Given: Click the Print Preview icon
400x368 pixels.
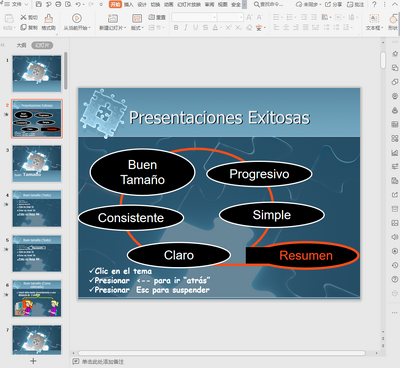Looking at the screenshot, I should pyautogui.click(x=68, y=5).
